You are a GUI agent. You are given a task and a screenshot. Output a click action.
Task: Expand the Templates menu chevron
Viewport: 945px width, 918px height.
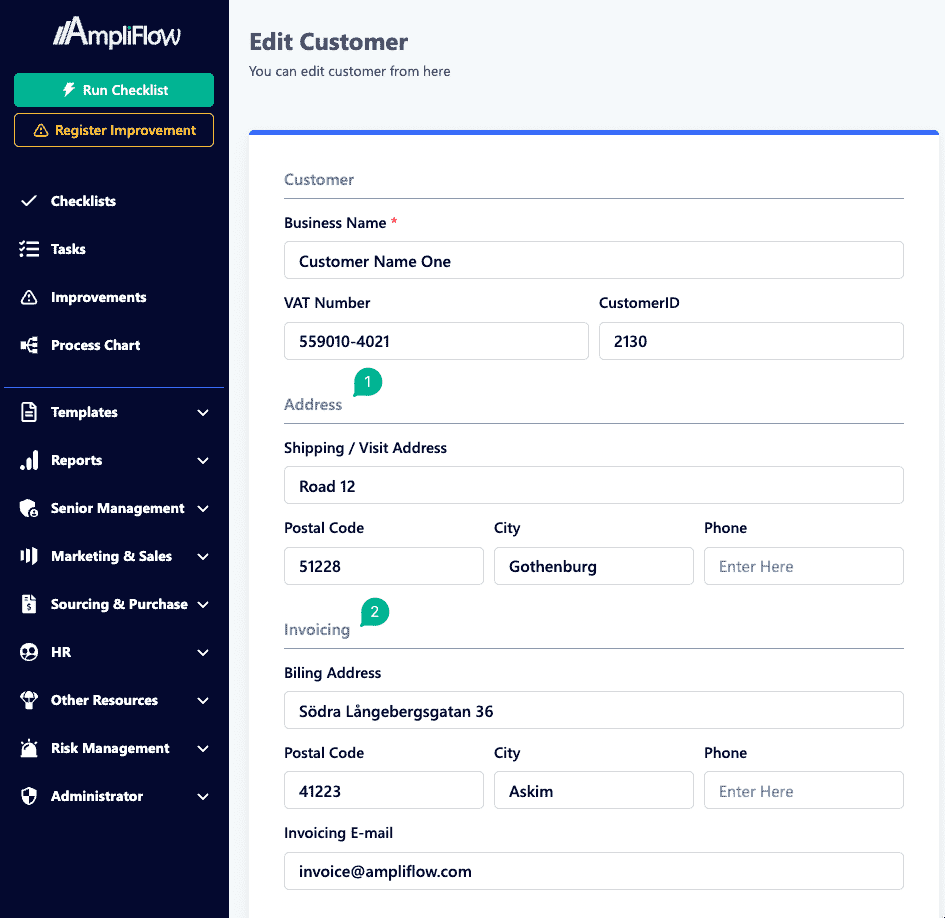click(x=203, y=413)
